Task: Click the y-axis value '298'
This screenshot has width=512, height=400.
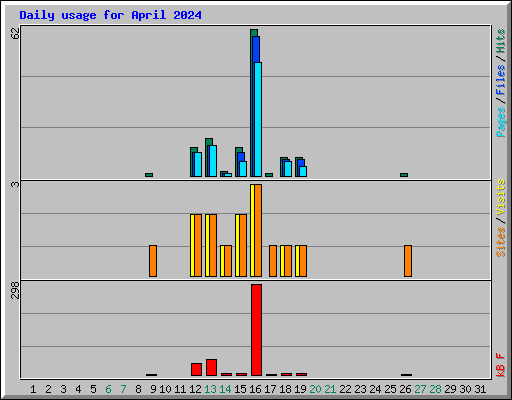Action: [16, 290]
